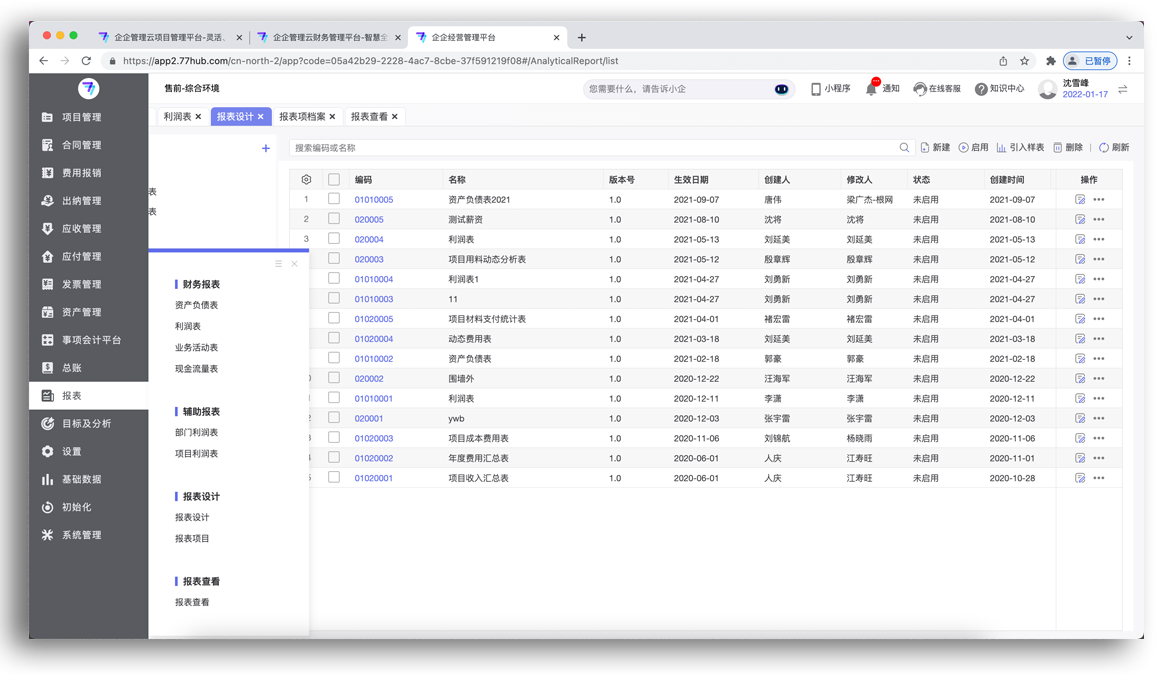Click the platform logo at sidebar top
This screenshot has width=1168, height=680.
[x=89, y=89]
